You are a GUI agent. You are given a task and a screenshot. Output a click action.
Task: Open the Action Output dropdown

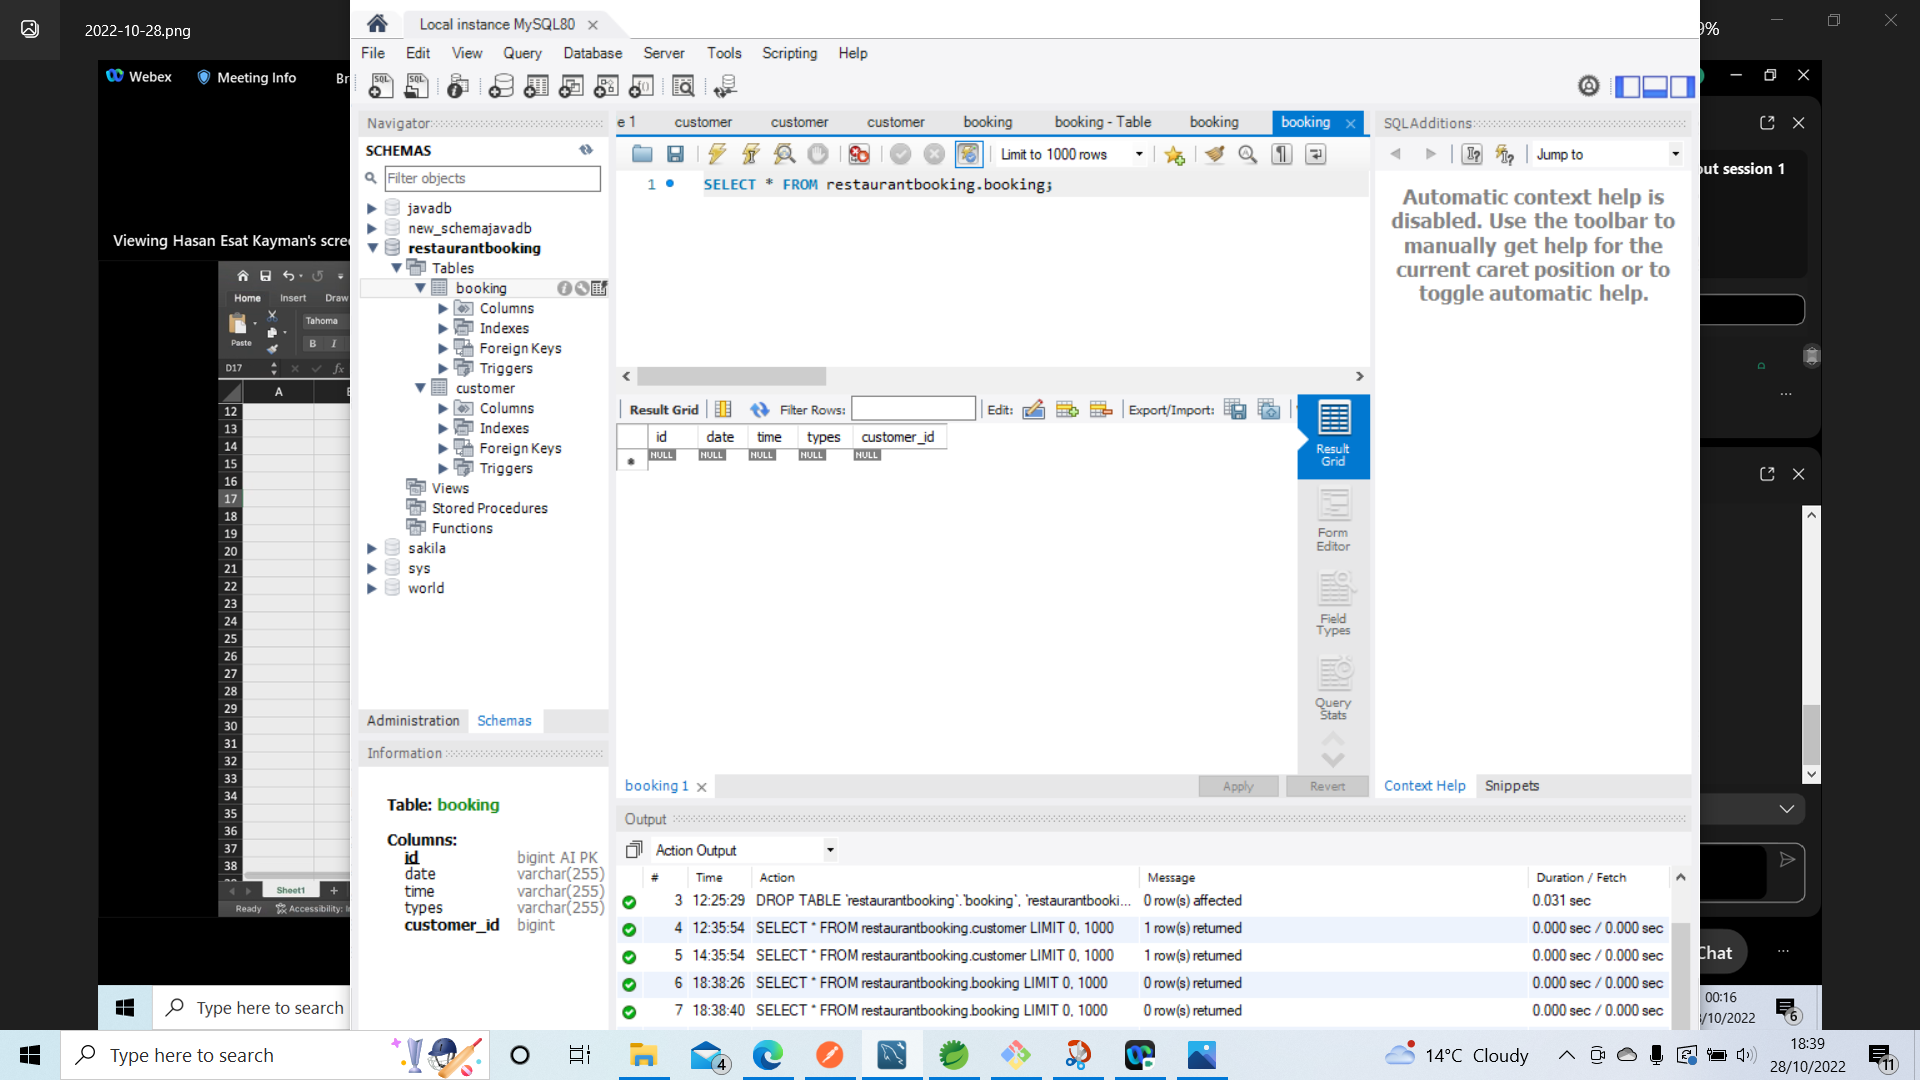[744, 850]
